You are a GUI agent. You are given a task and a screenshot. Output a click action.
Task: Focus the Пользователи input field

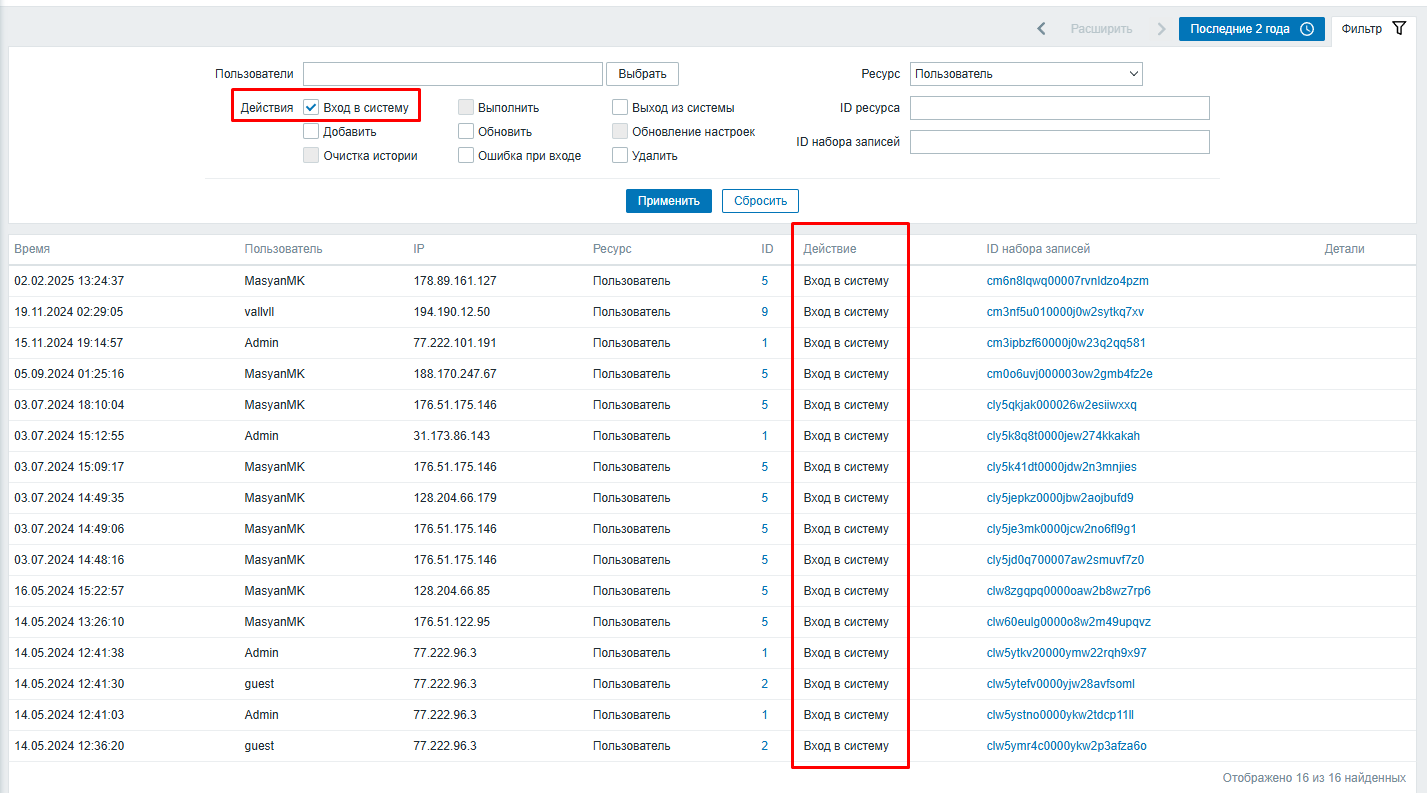(453, 74)
